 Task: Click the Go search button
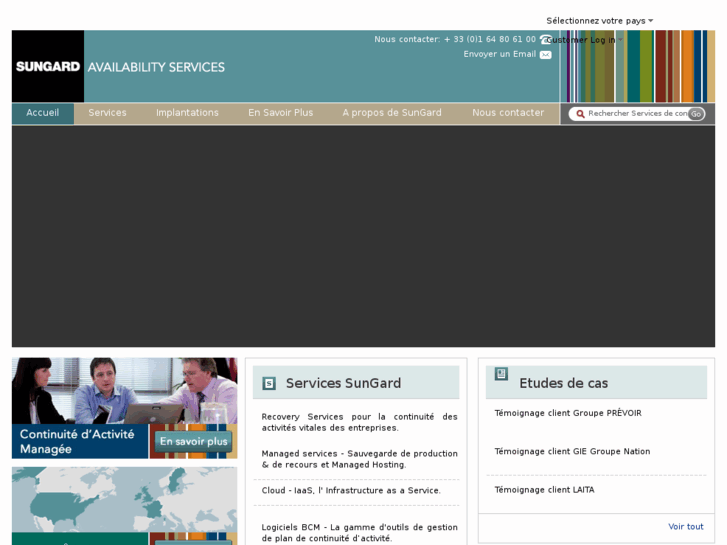[696, 114]
